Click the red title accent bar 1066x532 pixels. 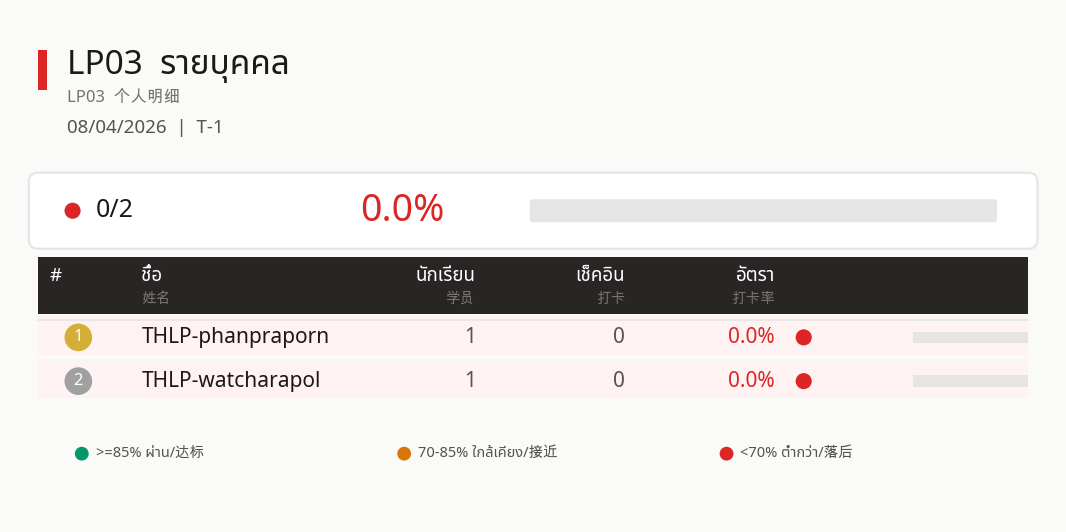[x=42, y=70]
